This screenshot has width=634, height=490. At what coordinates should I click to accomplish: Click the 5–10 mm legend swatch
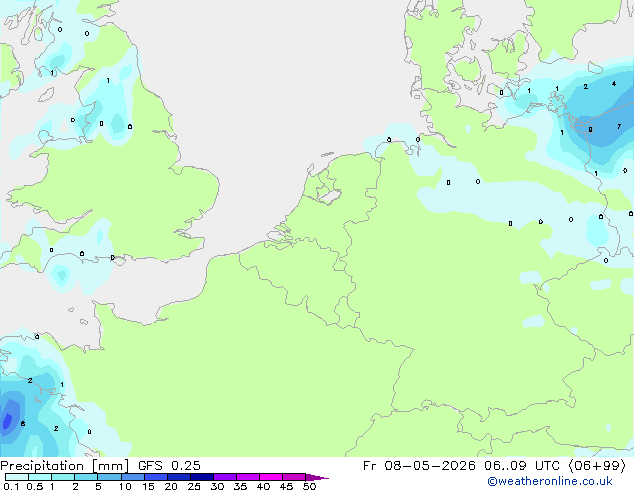tap(109, 477)
